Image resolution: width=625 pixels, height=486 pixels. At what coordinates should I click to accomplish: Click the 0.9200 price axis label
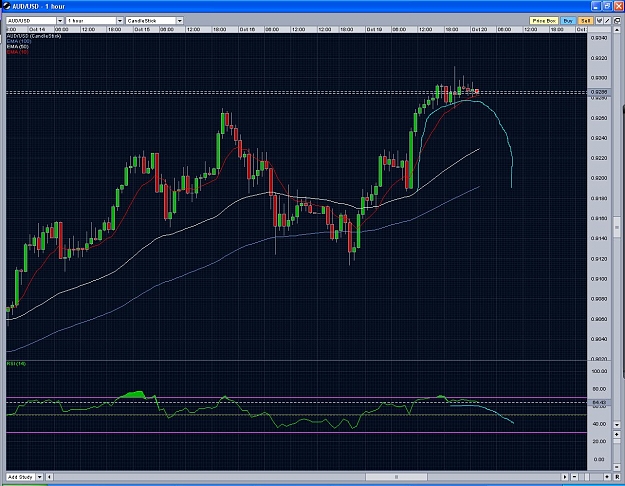pos(599,178)
